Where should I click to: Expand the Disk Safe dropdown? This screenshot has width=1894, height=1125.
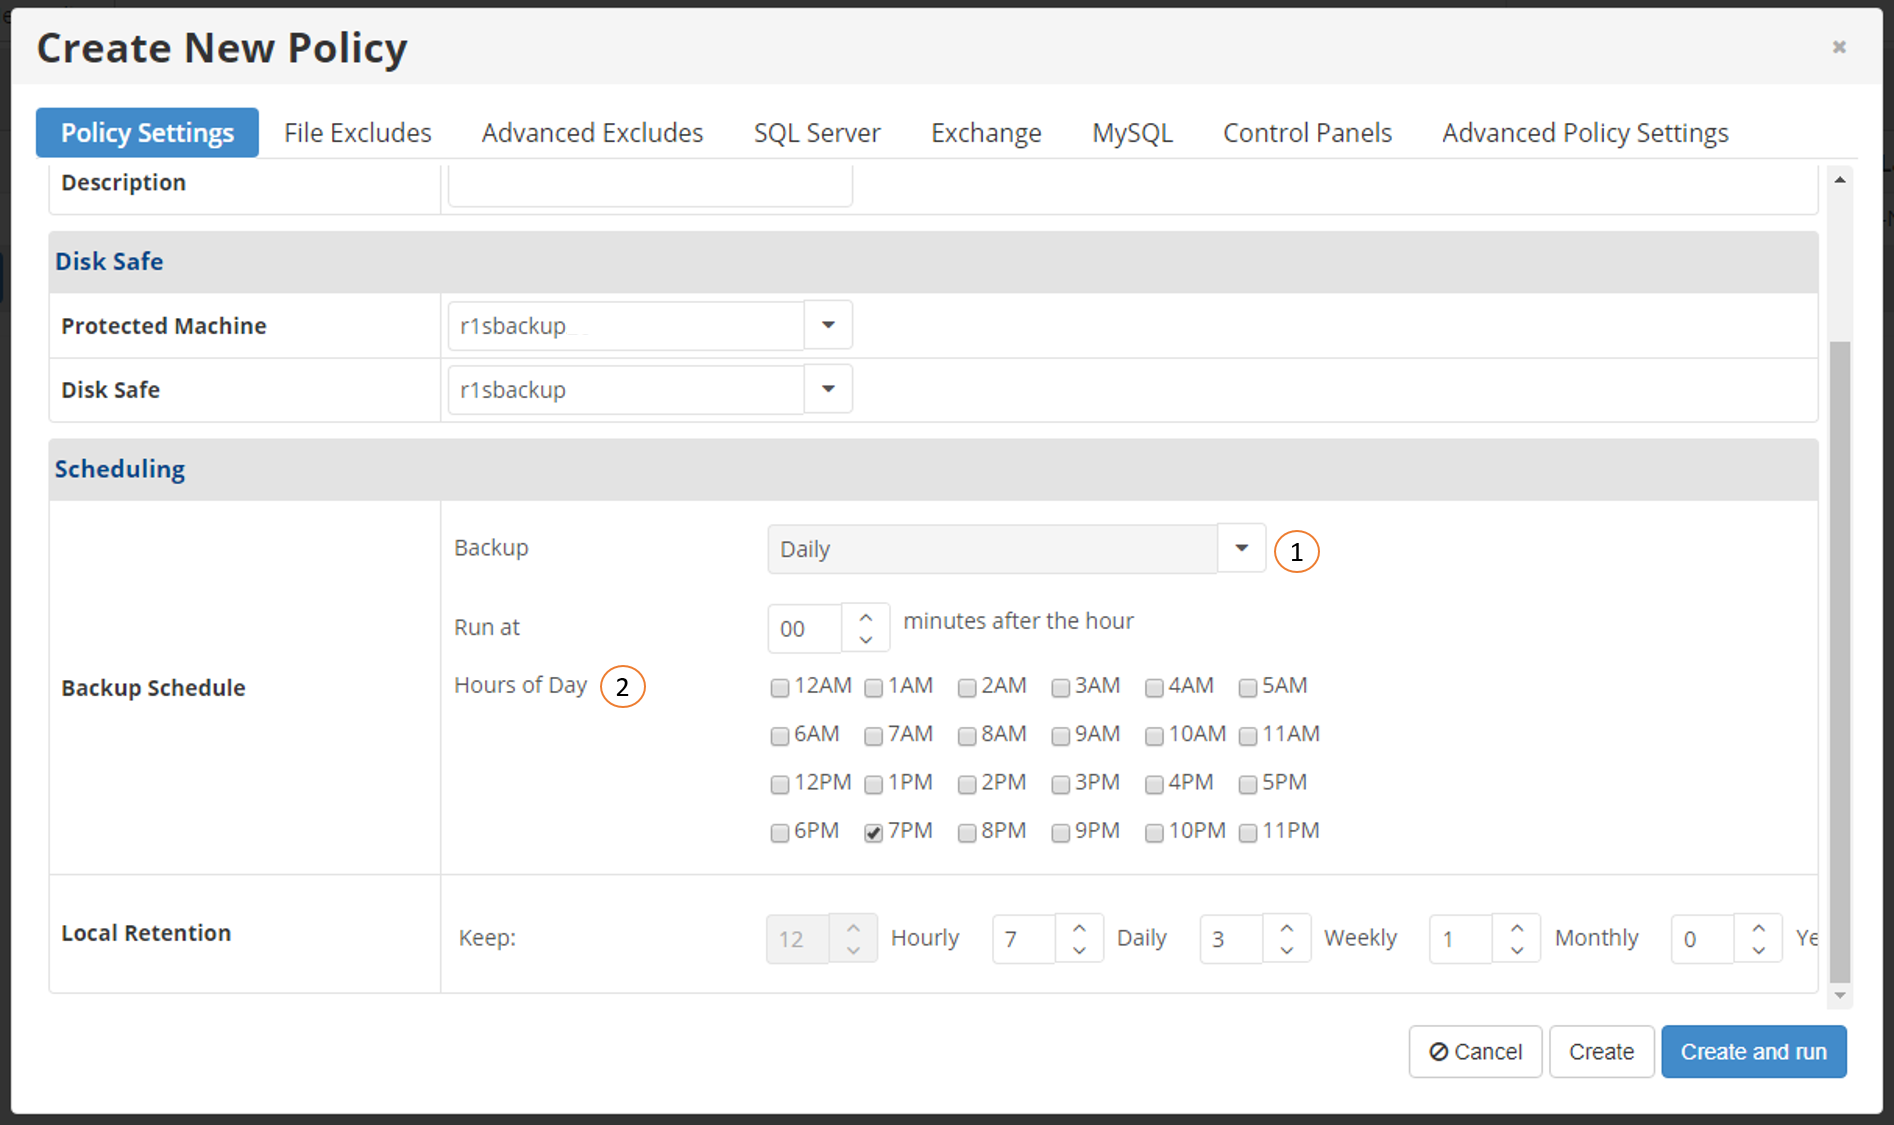click(828, 389)
